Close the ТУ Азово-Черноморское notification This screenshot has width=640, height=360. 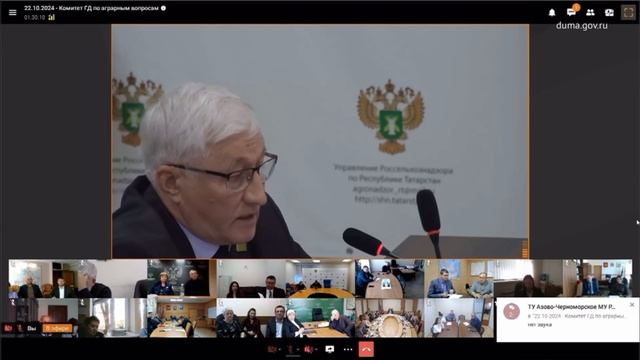pos(632,304)
